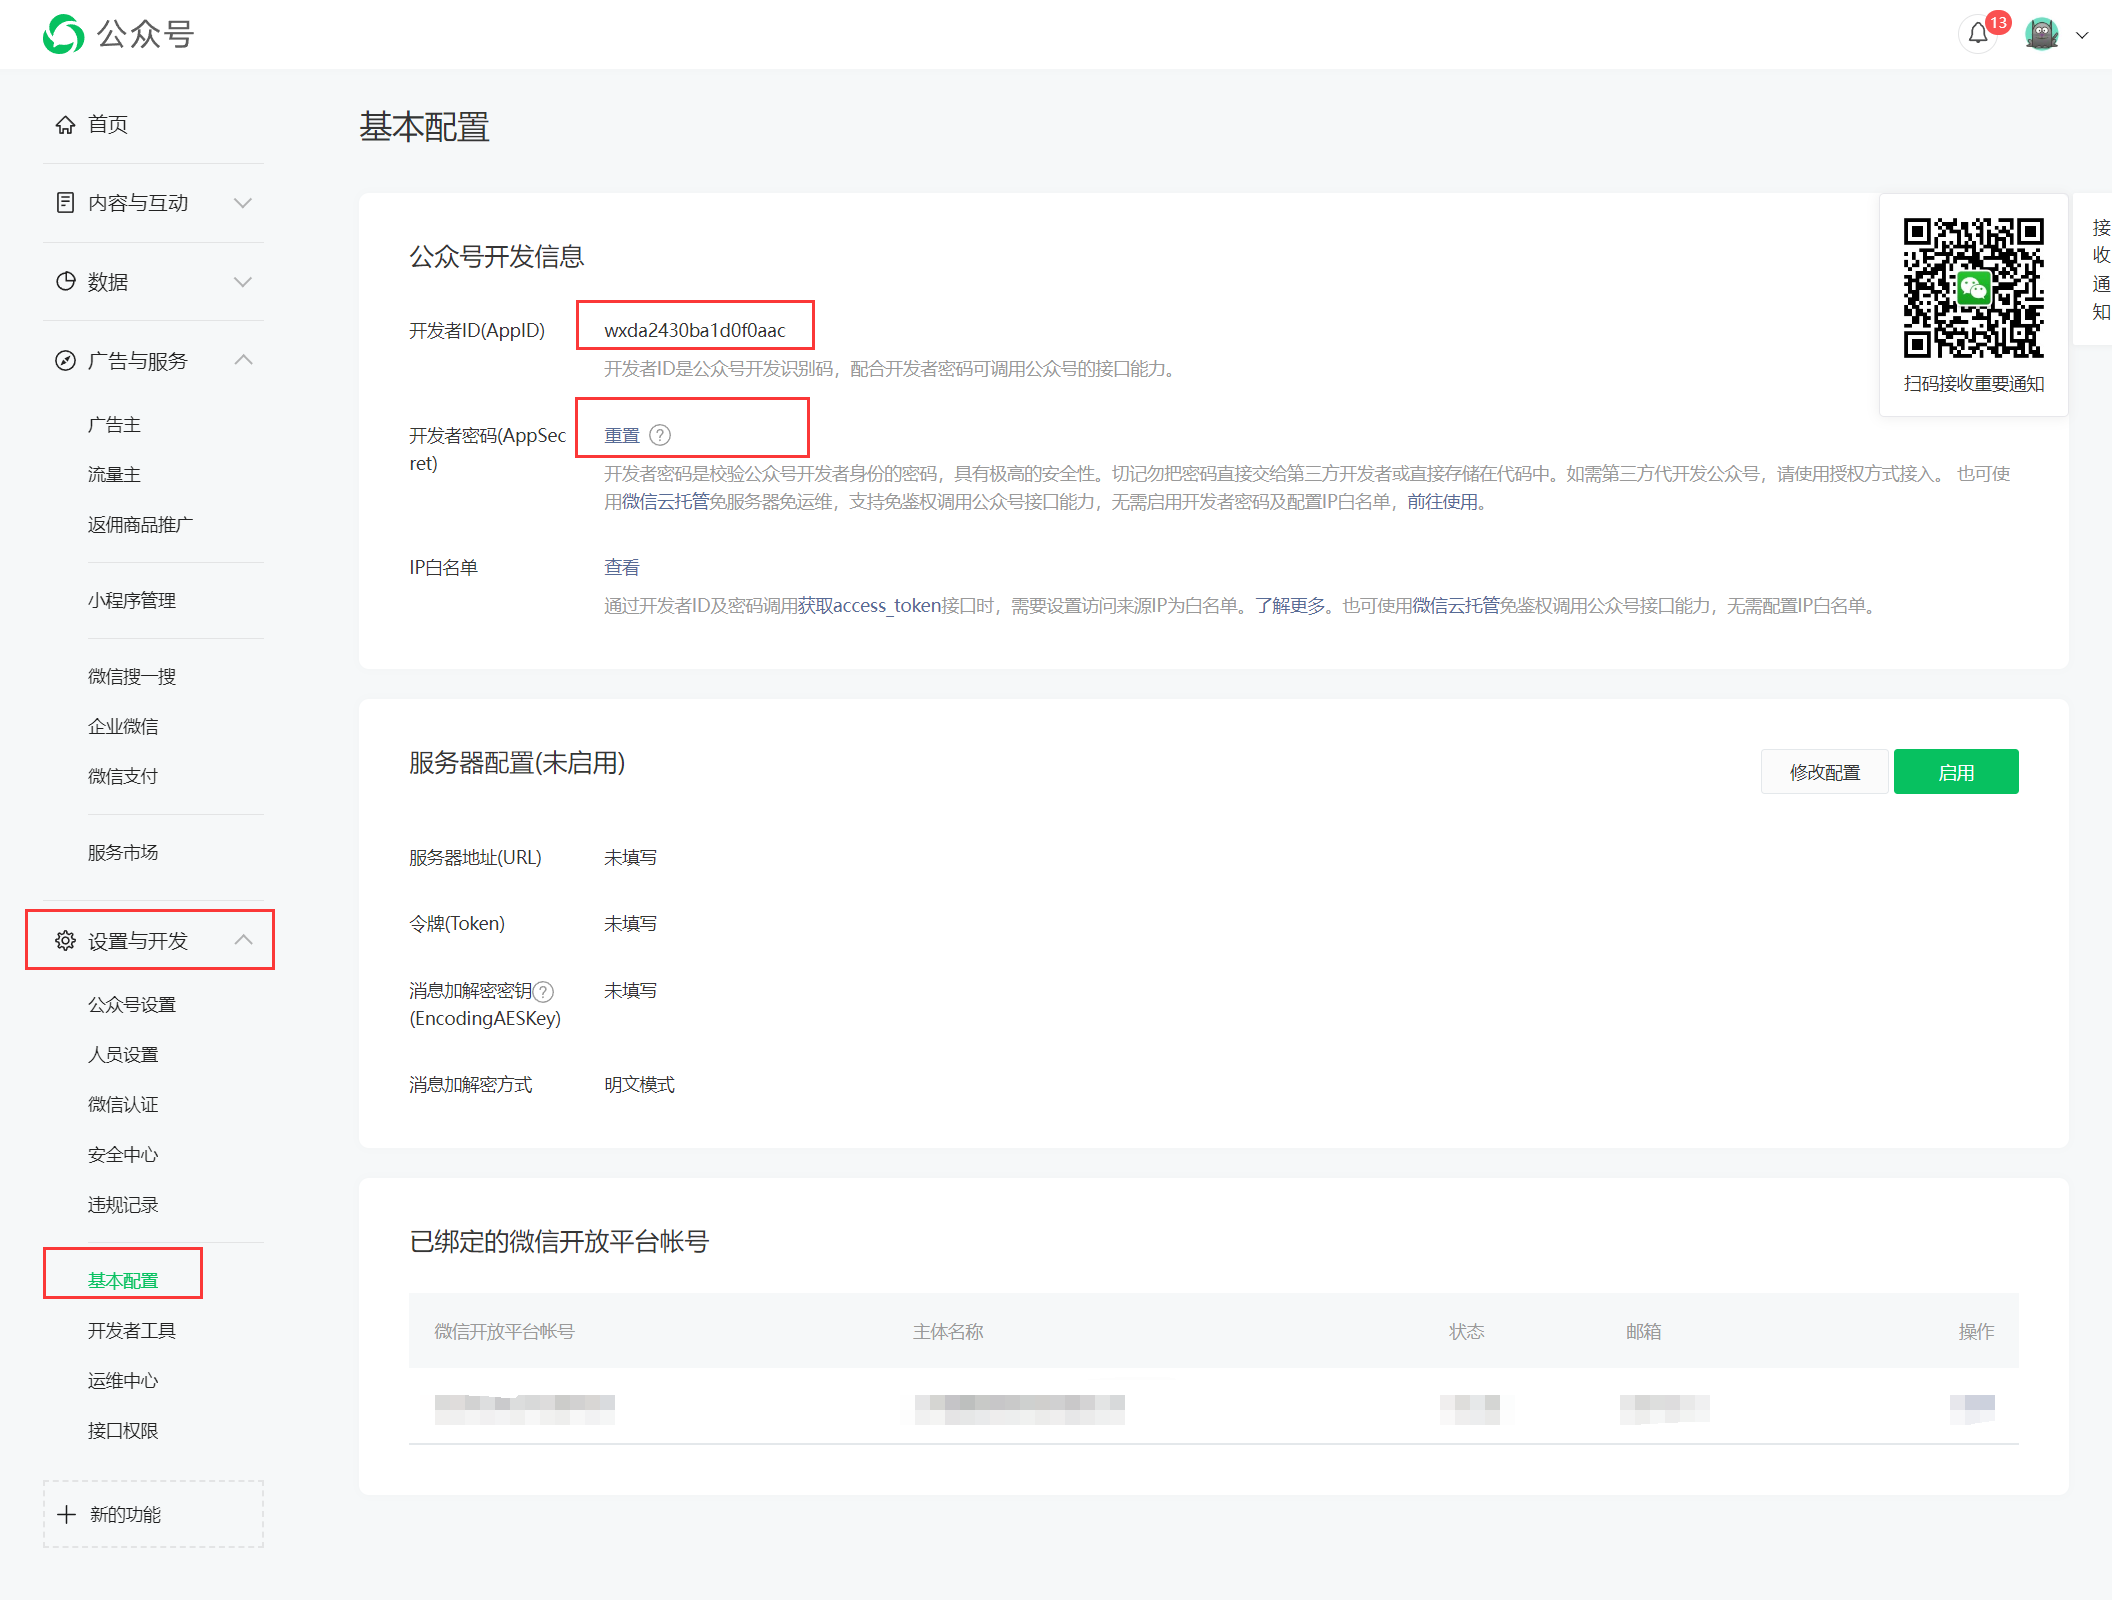The image size is (2112, 1600).
Task: Open 运维中心 in sidebar
Action: coord(123,1381)
